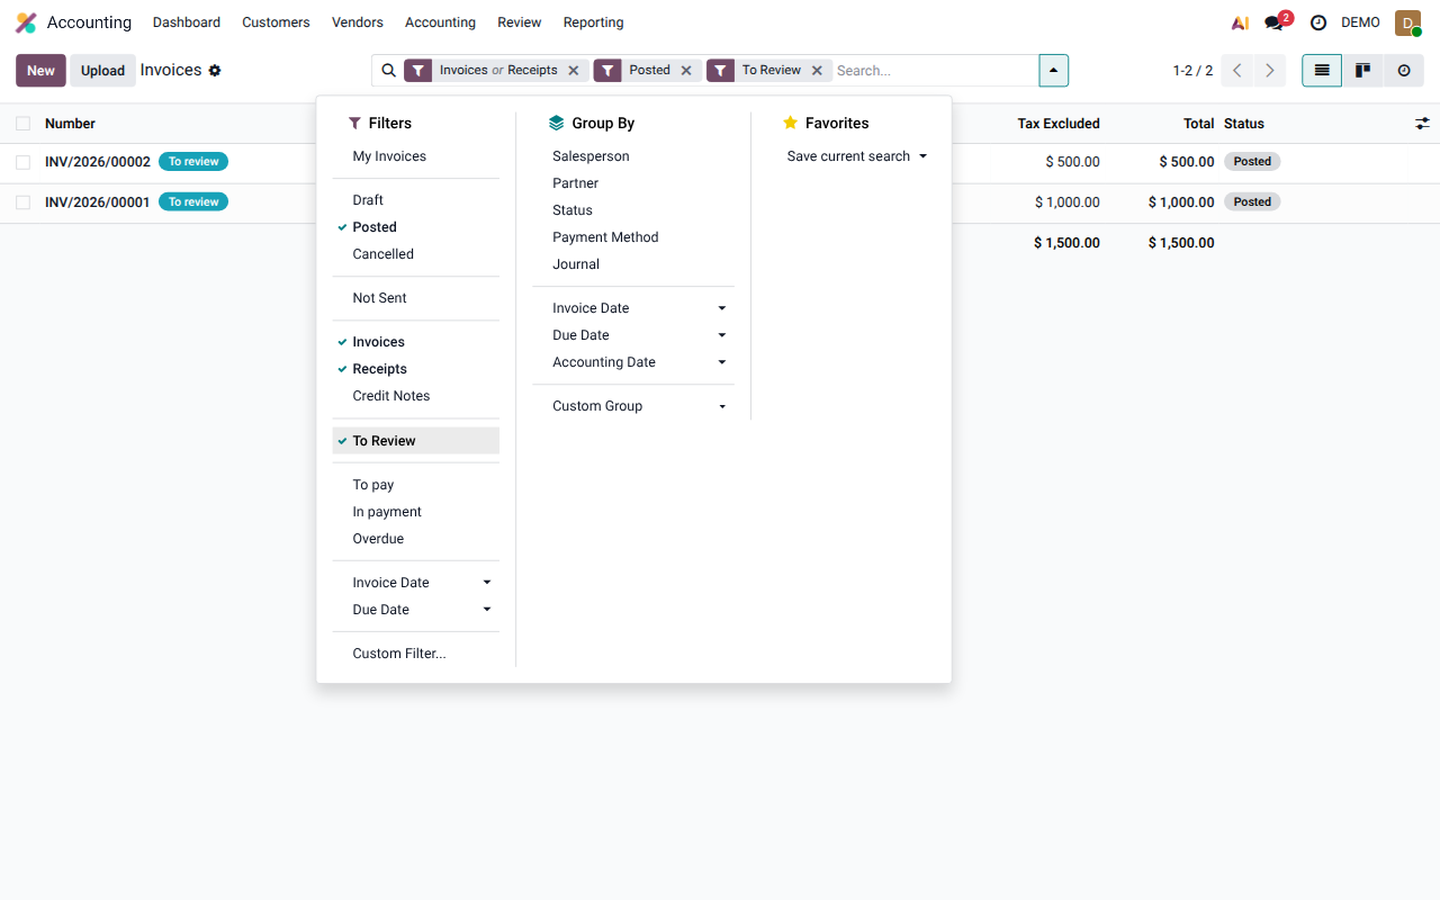Remove the Invoices or Receipts filter facet
1440x900 pixels.
pyautogui.click(x=574, y=70)
